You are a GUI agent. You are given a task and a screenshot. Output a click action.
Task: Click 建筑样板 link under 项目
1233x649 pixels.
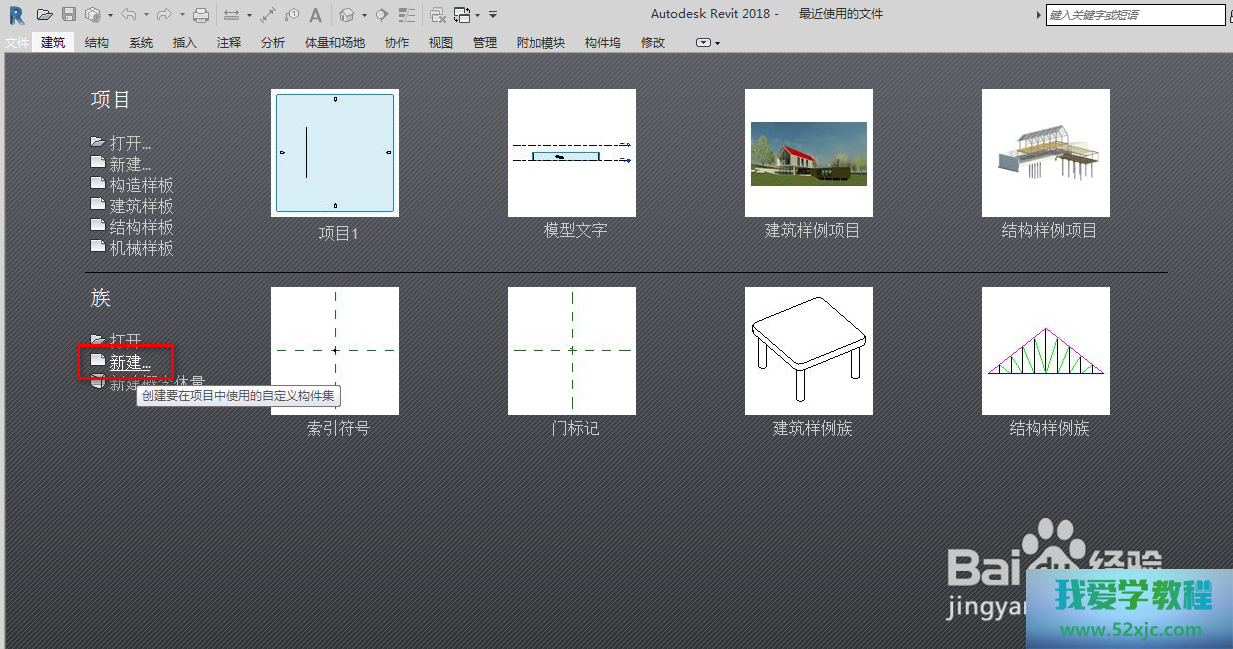click(141, 206)
